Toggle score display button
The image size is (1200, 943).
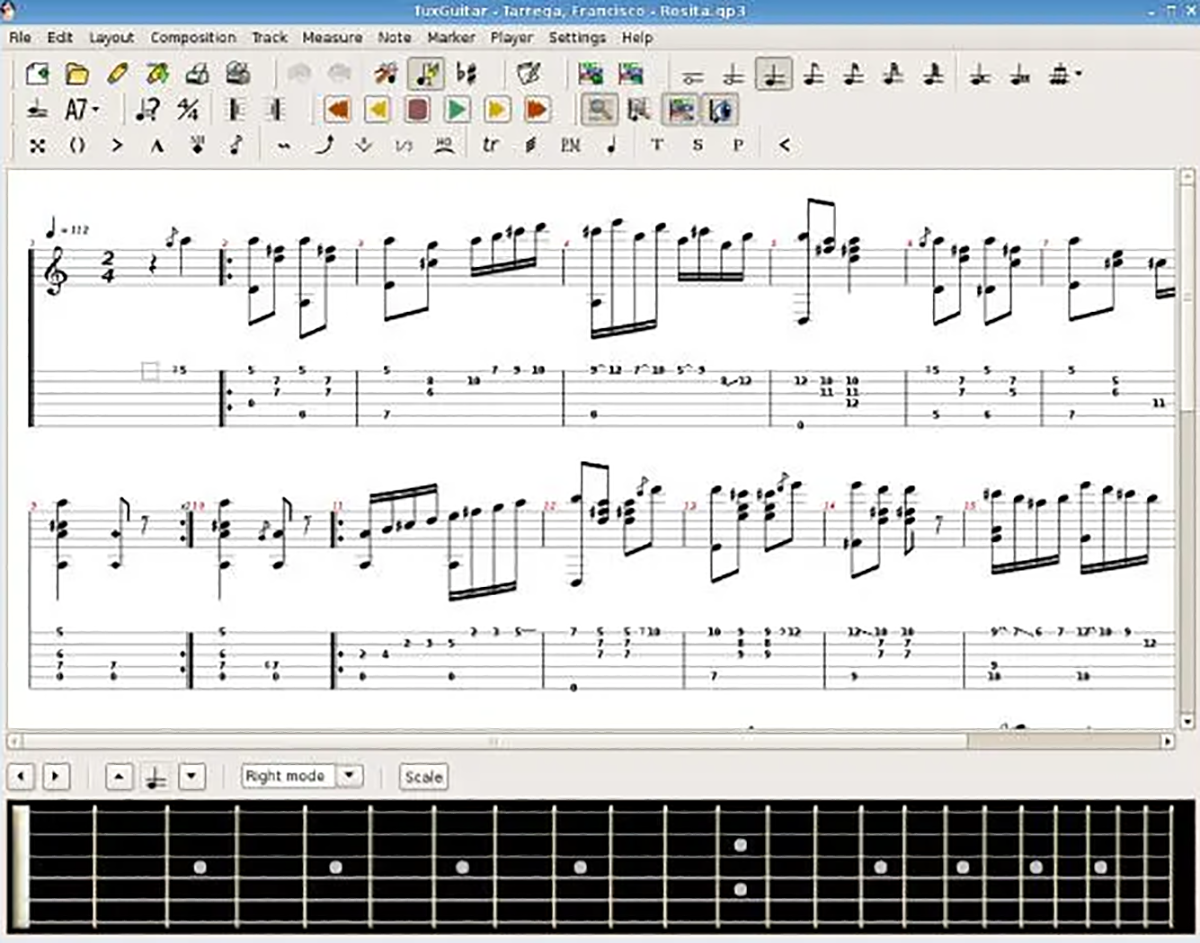(x=720, y=109)
